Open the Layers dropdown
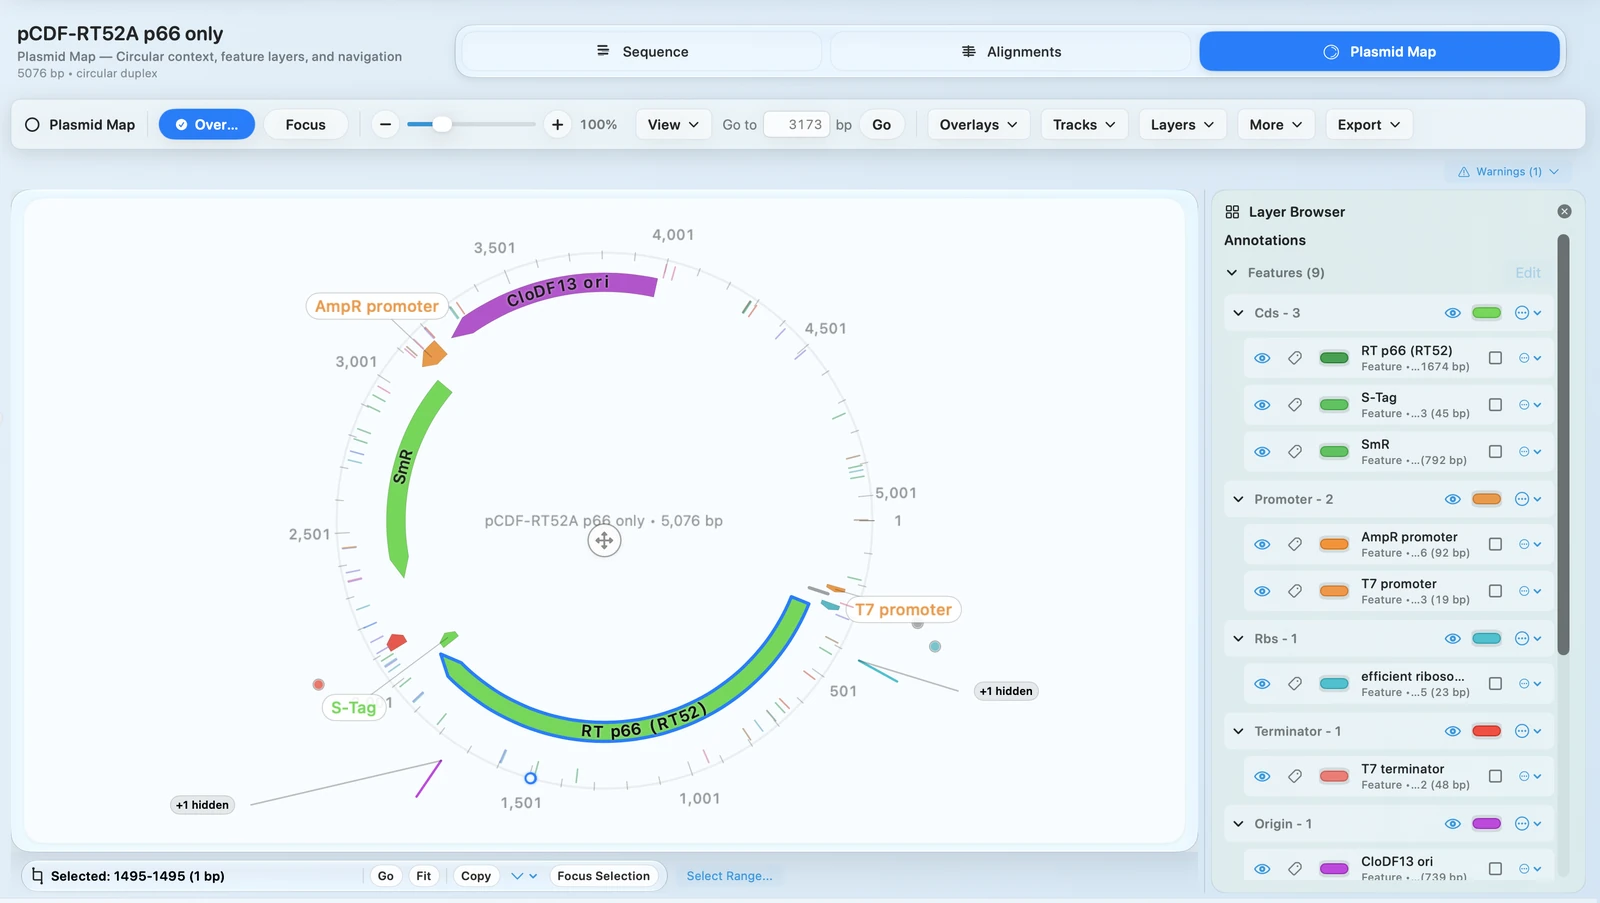Image resolution: width=1600 pixels, height=903 pixels. click(x=1182, y=125)
